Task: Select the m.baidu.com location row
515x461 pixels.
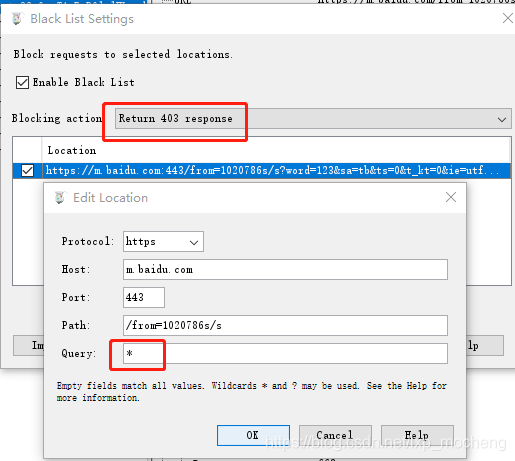Action: (x=262, y=171)
